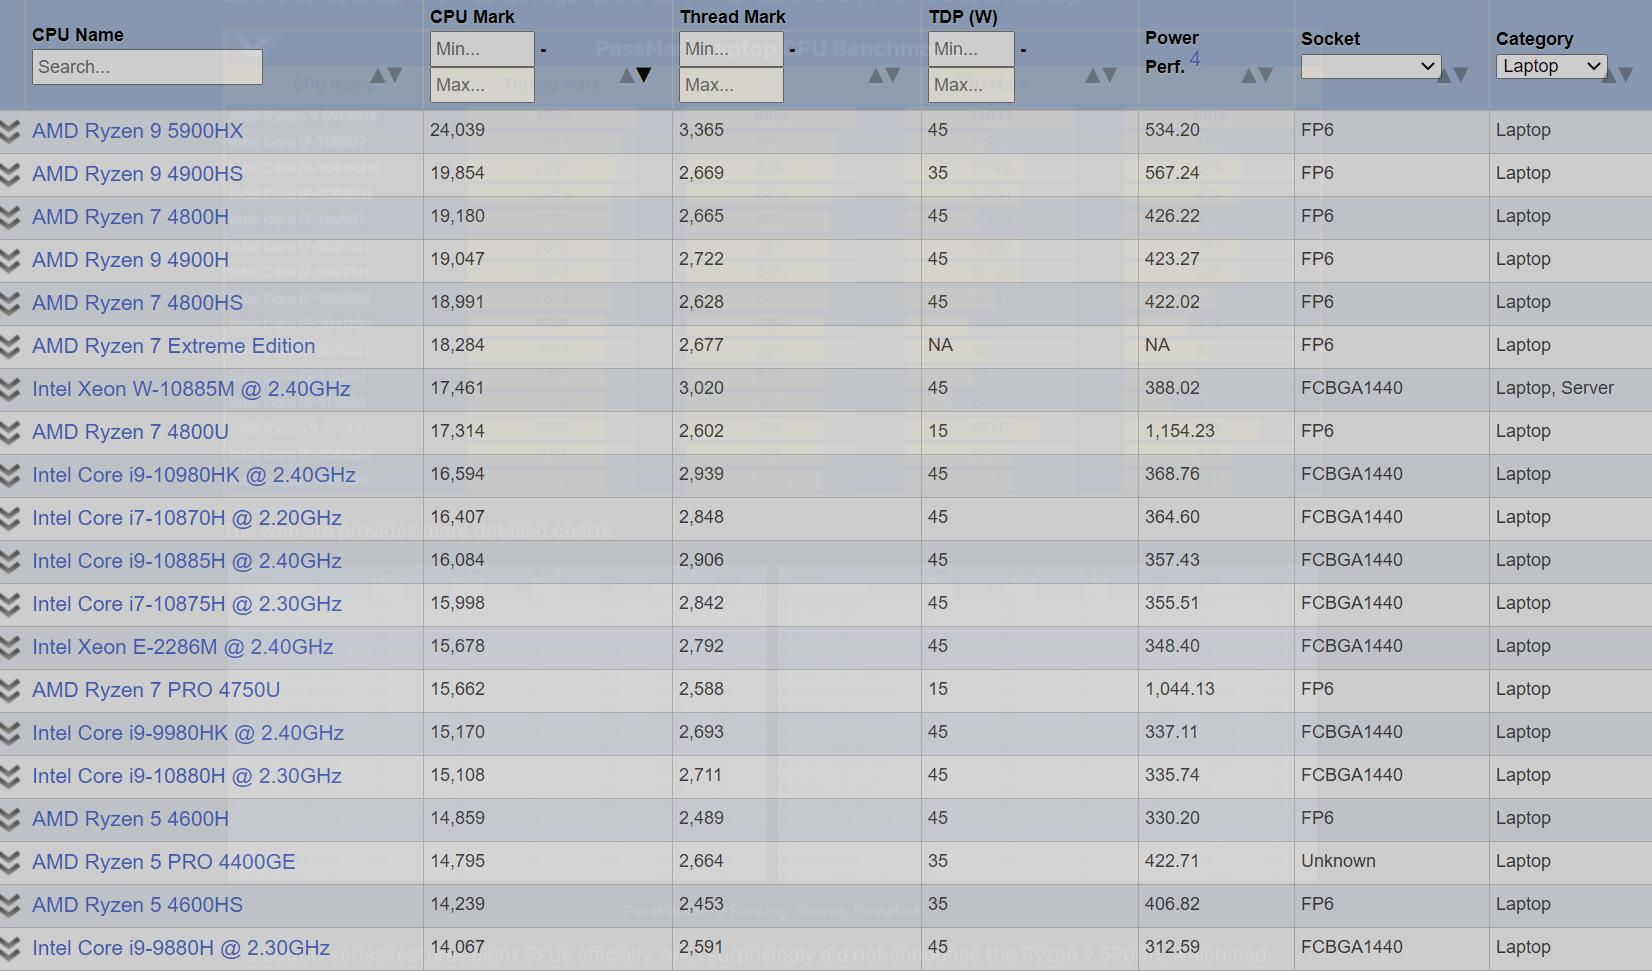Sort TDP column descending arrow
1652x971 pixels.
click(x=1109, y=75)
